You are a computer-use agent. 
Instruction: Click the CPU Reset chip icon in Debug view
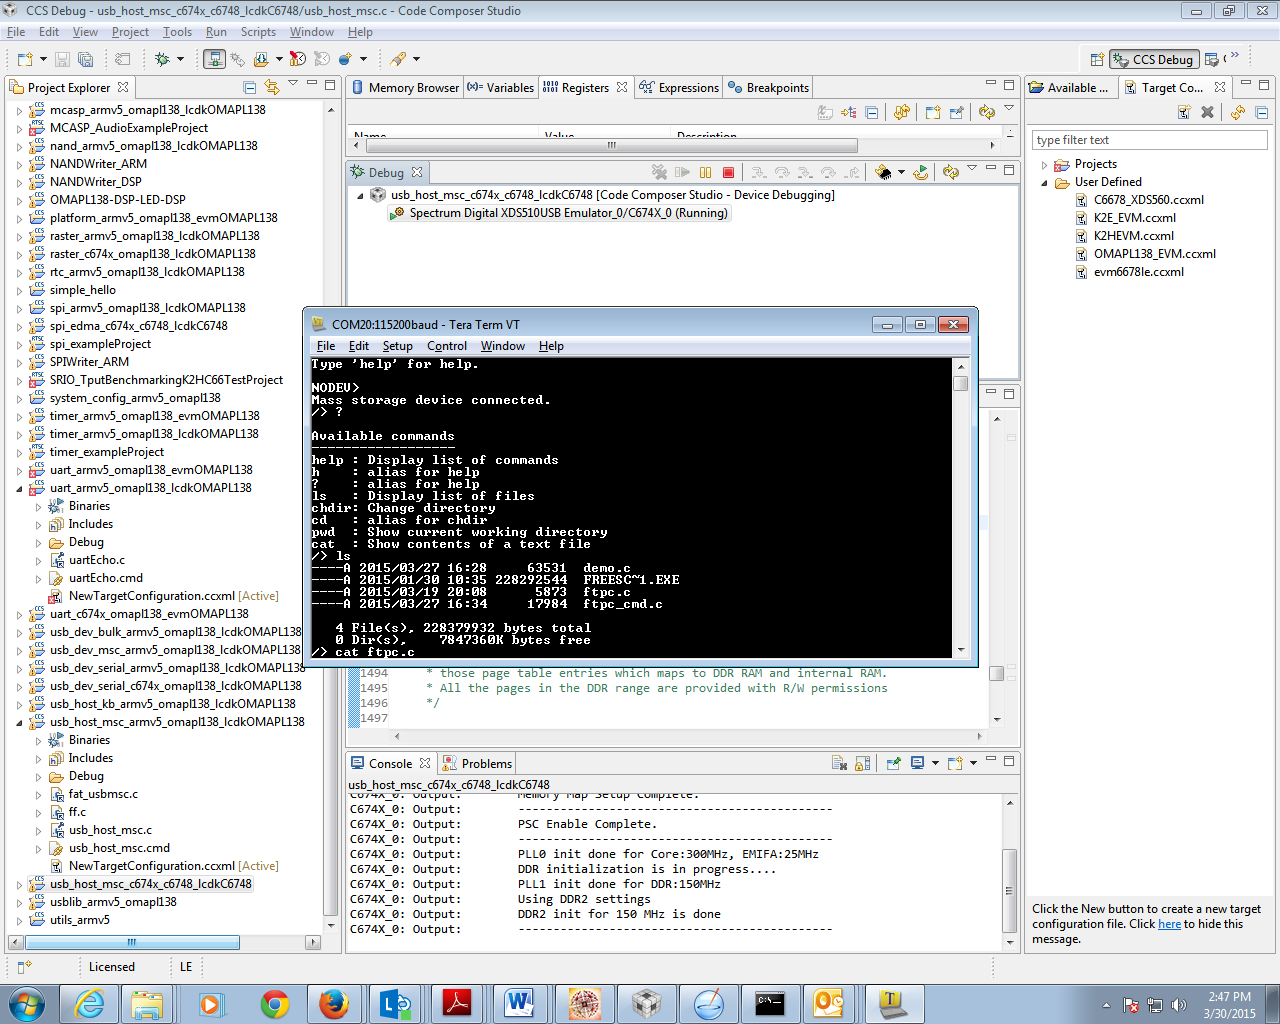(x=883, y=173)
